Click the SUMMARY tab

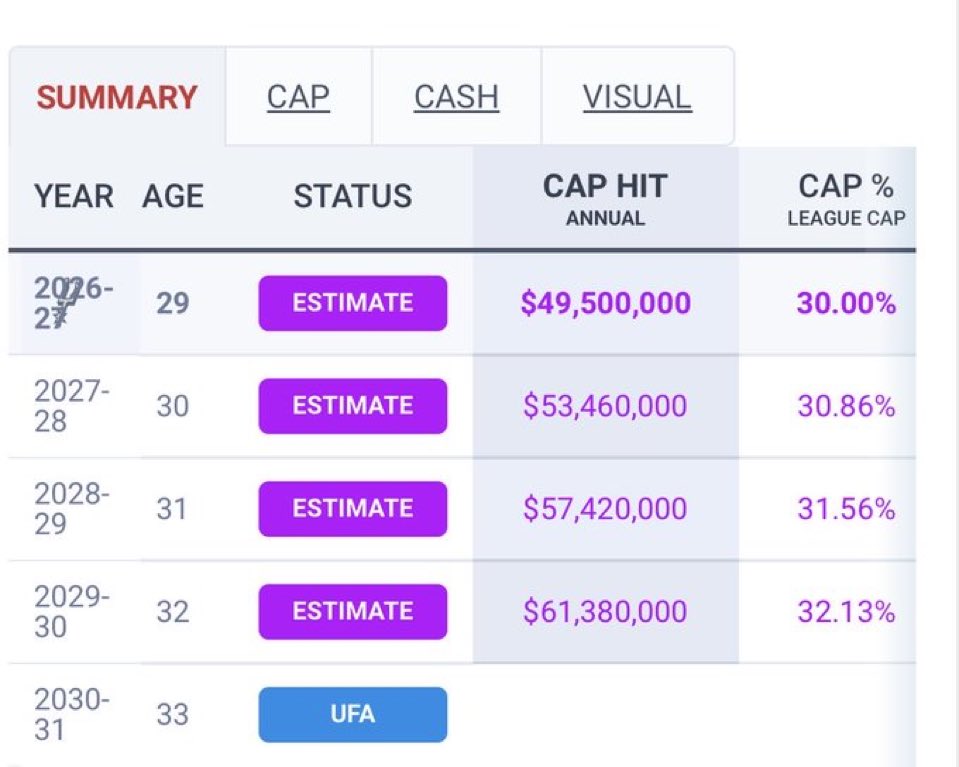click(117, 97)
